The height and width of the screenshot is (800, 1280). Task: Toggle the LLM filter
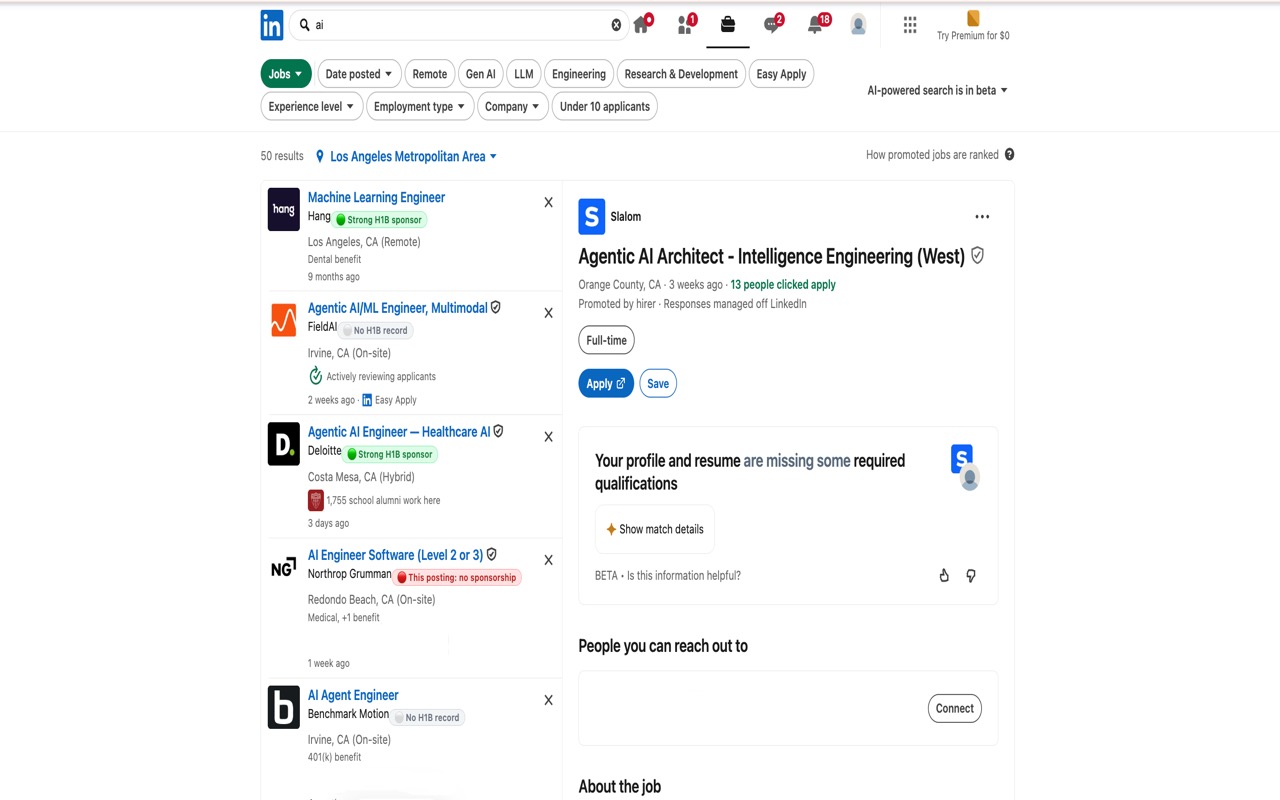[x=524, y=74]
